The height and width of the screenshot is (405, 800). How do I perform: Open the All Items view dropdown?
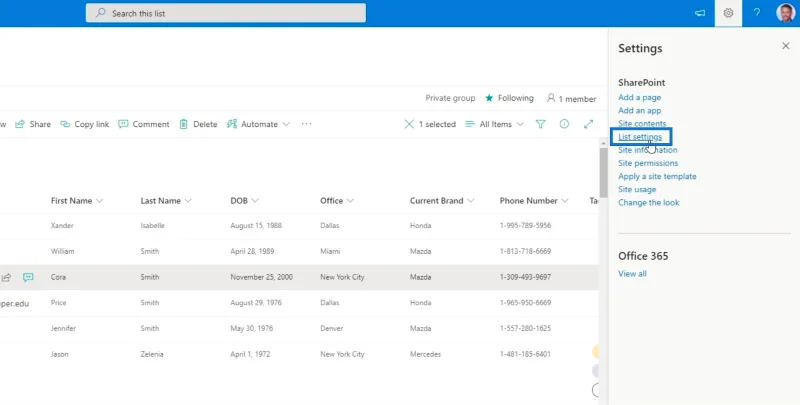click(520, 124)
